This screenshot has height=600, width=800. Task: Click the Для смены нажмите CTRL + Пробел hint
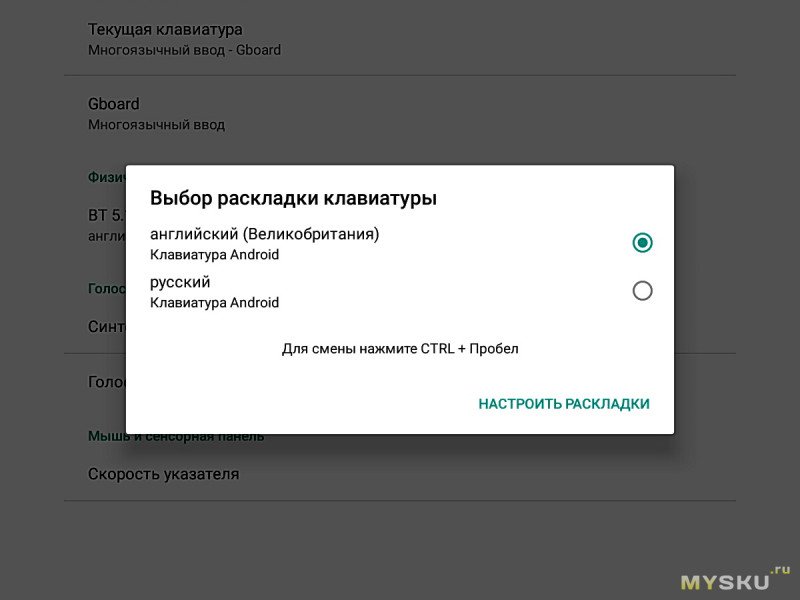[400, 348]
